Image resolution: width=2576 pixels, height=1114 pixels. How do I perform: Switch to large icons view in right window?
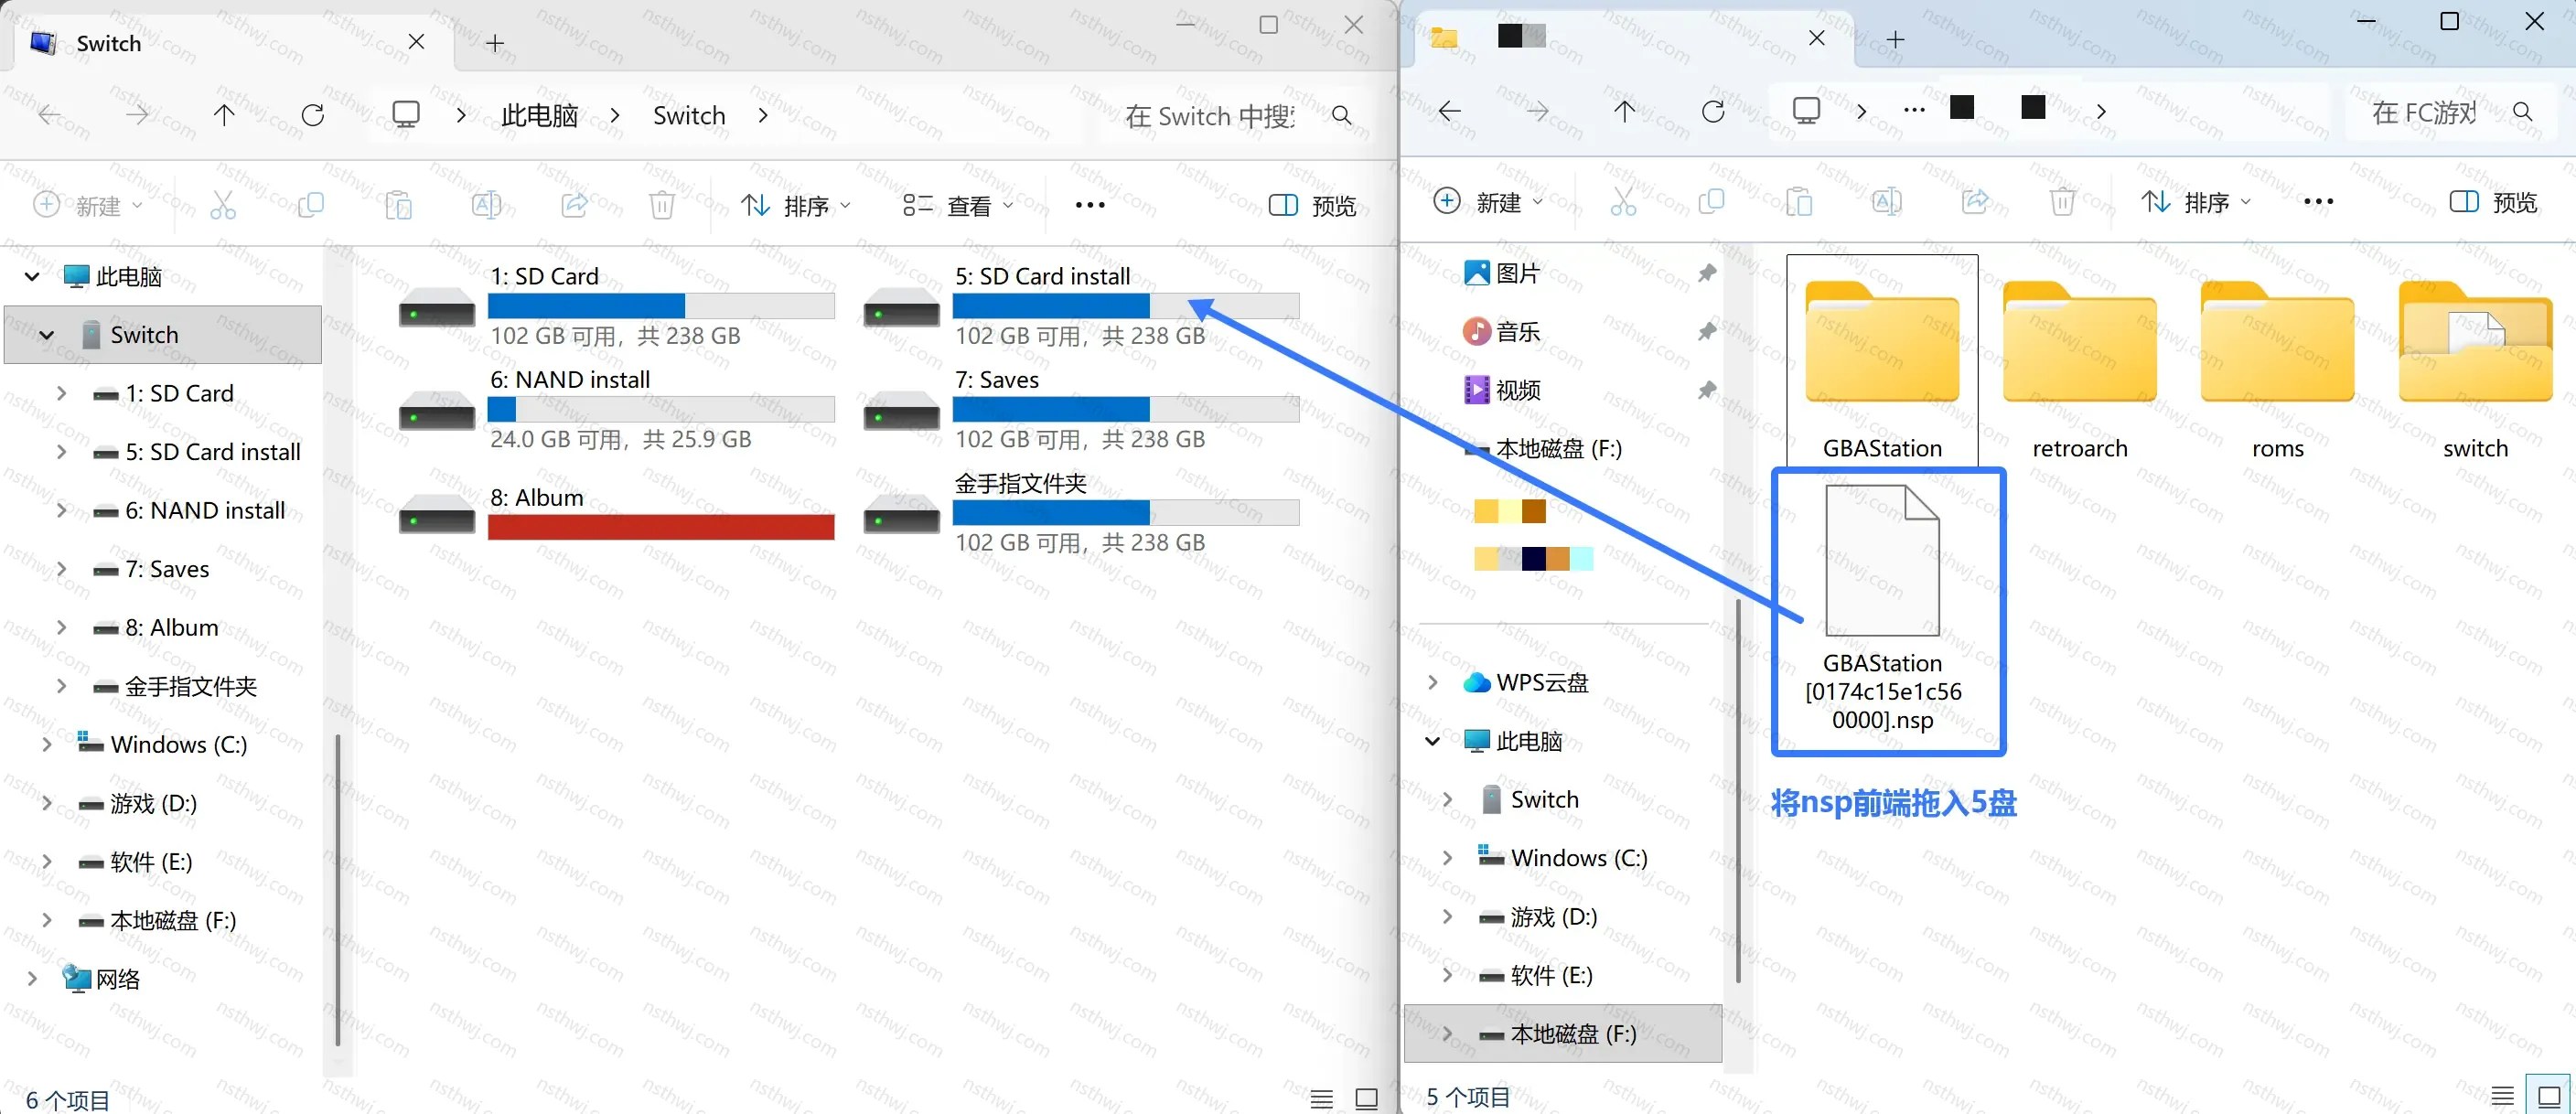(x=2548, y=1096)
